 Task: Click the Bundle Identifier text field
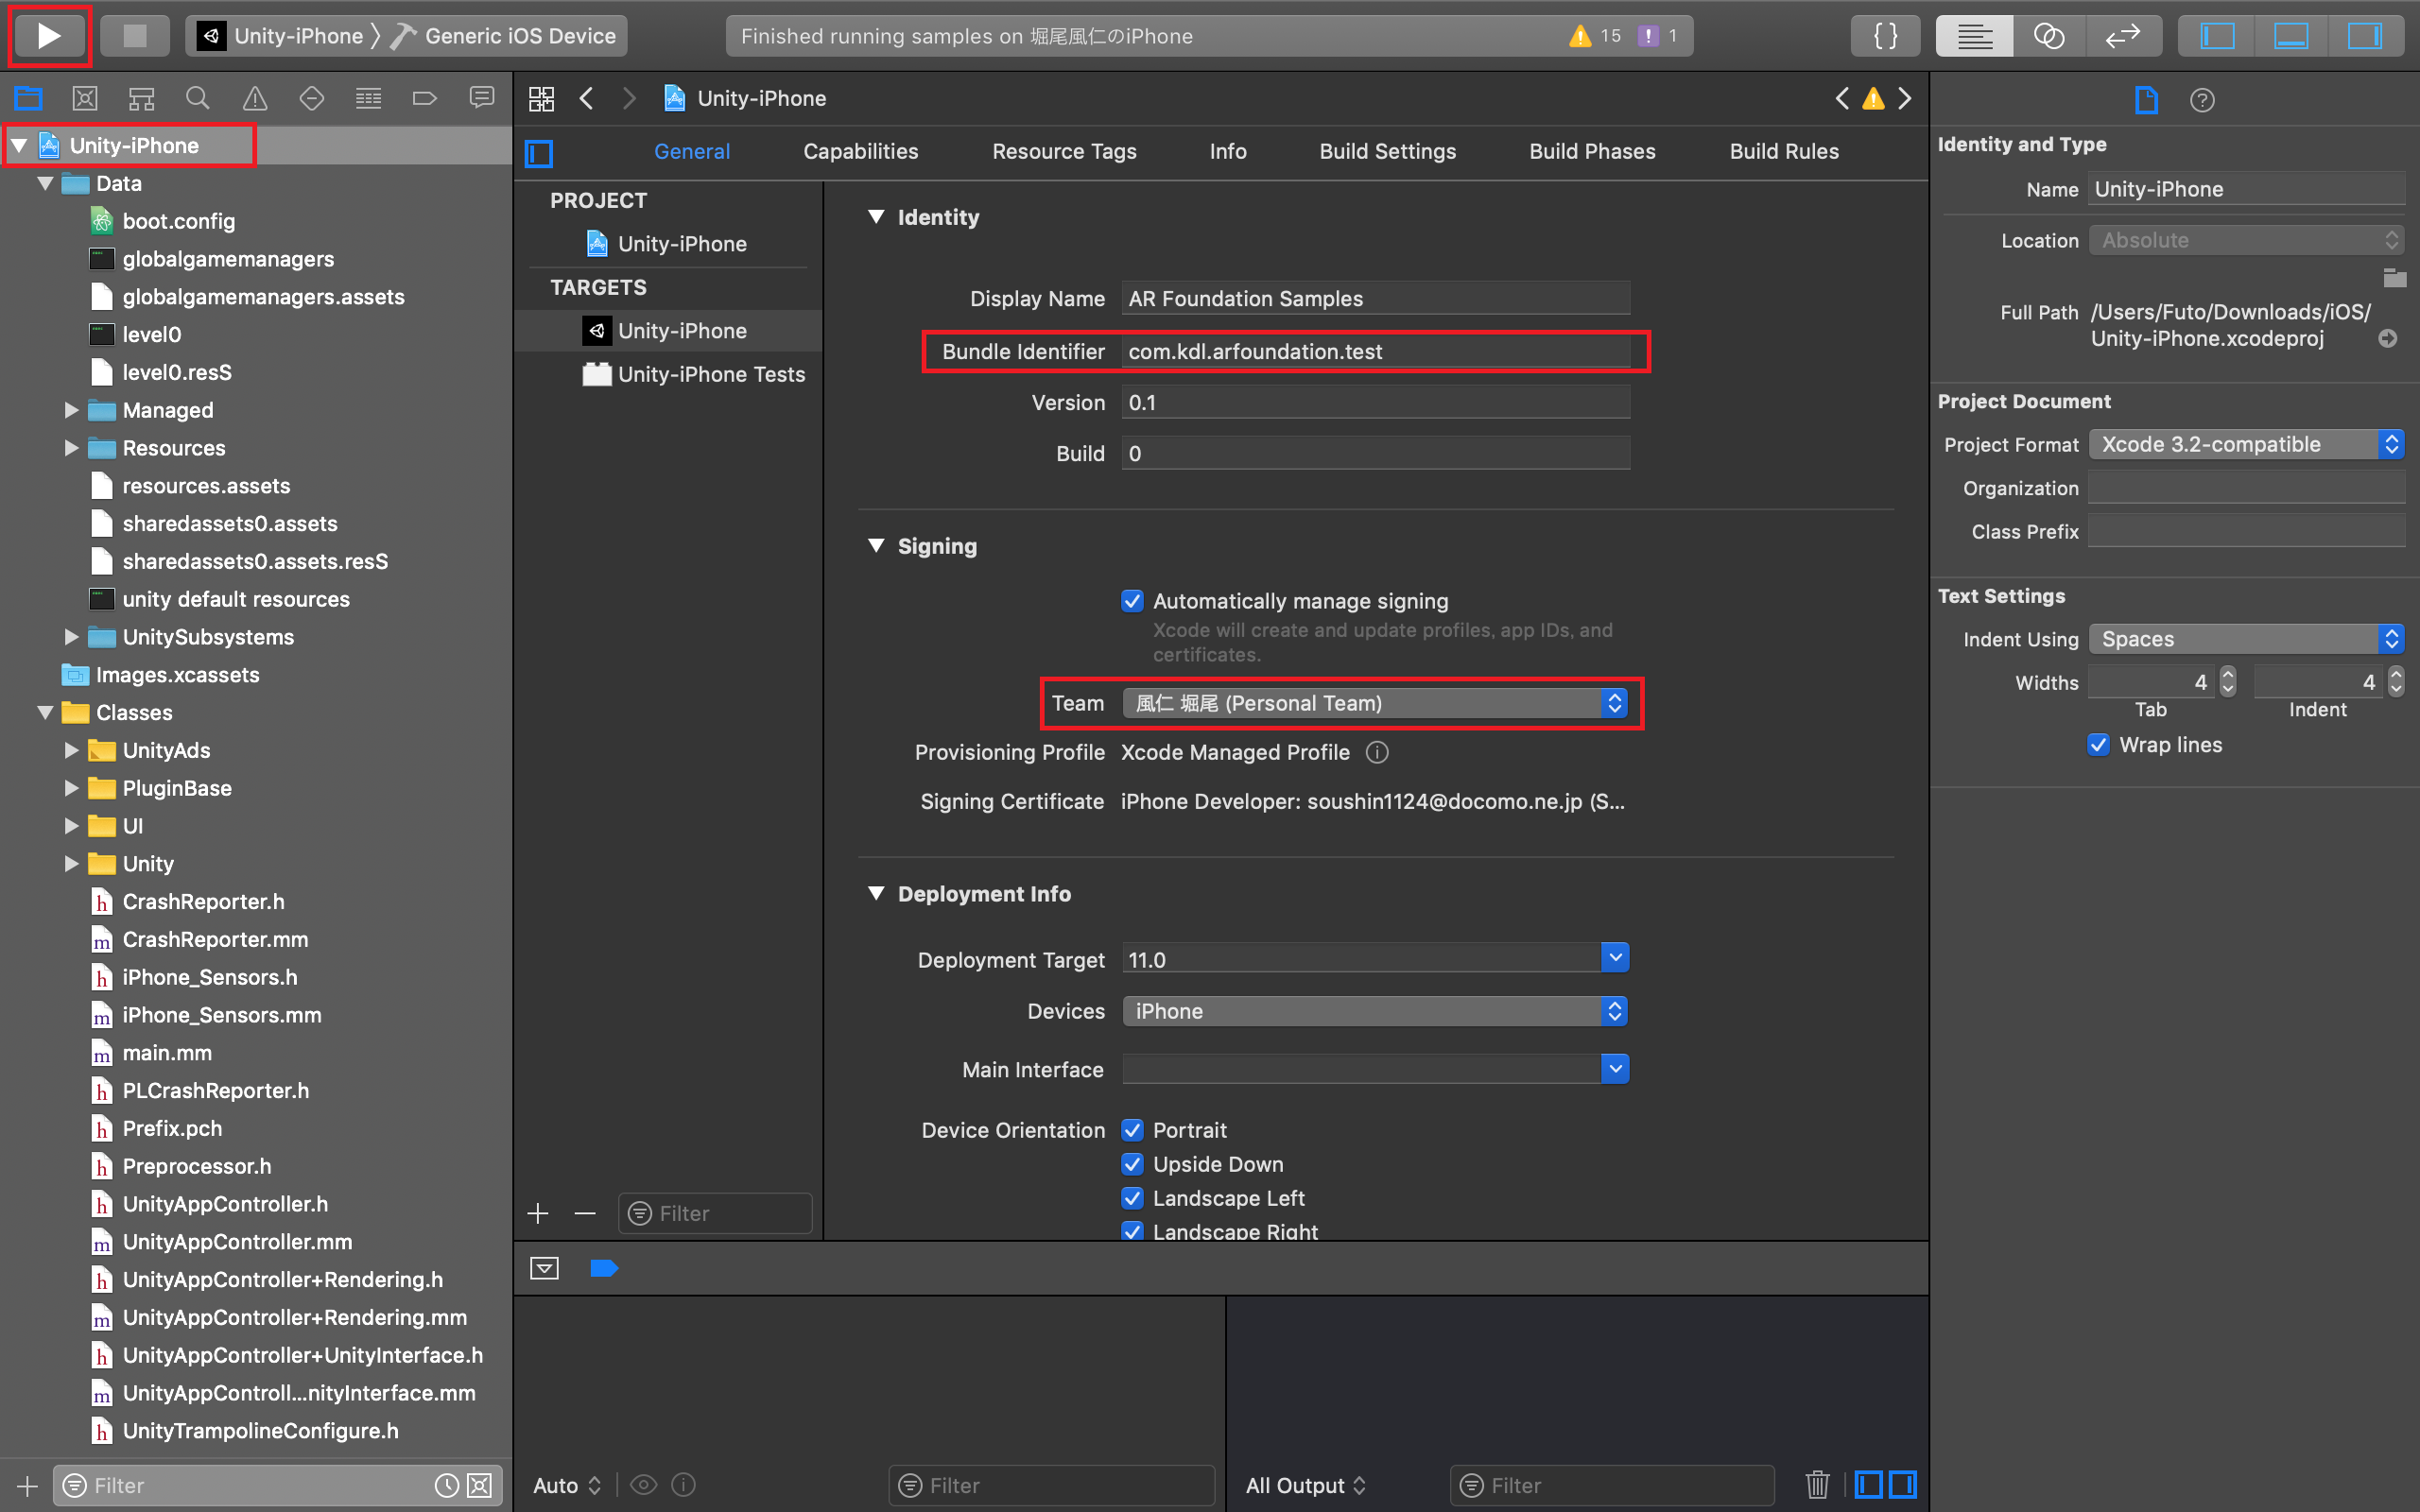pyautogui.click(x=1374, y=352)
